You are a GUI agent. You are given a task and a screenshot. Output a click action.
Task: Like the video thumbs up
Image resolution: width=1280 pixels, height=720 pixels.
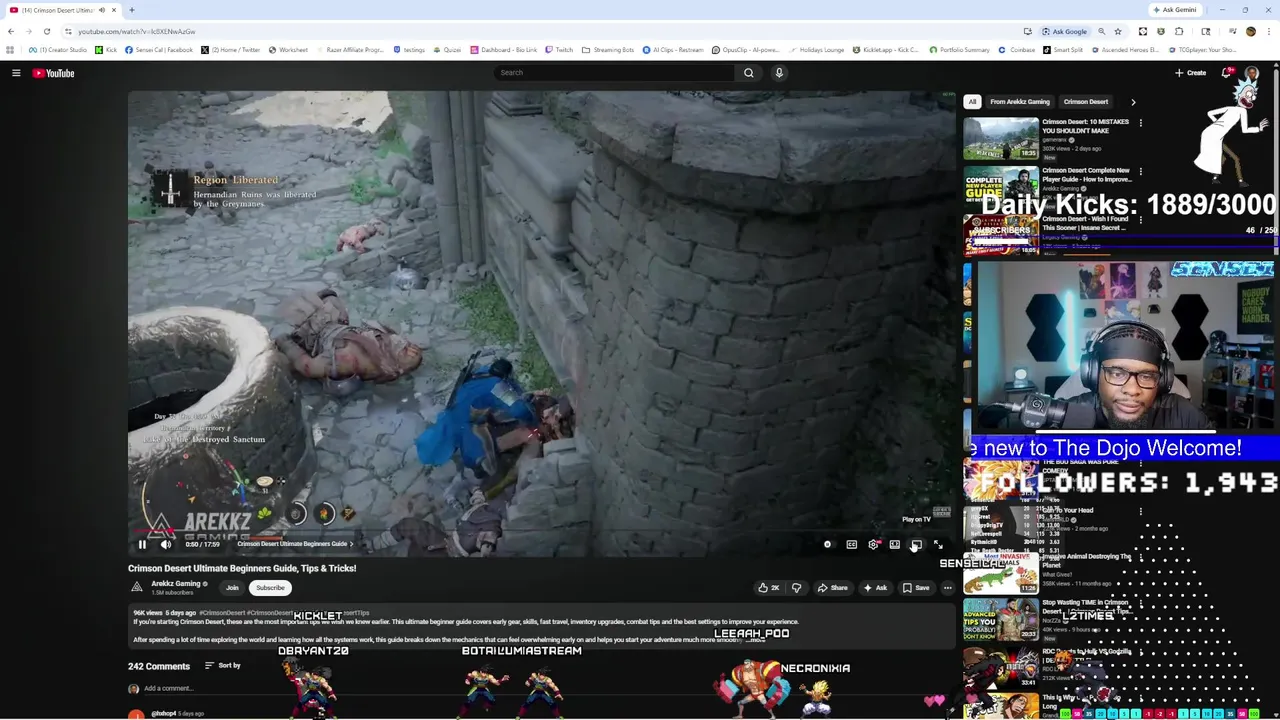769,588
